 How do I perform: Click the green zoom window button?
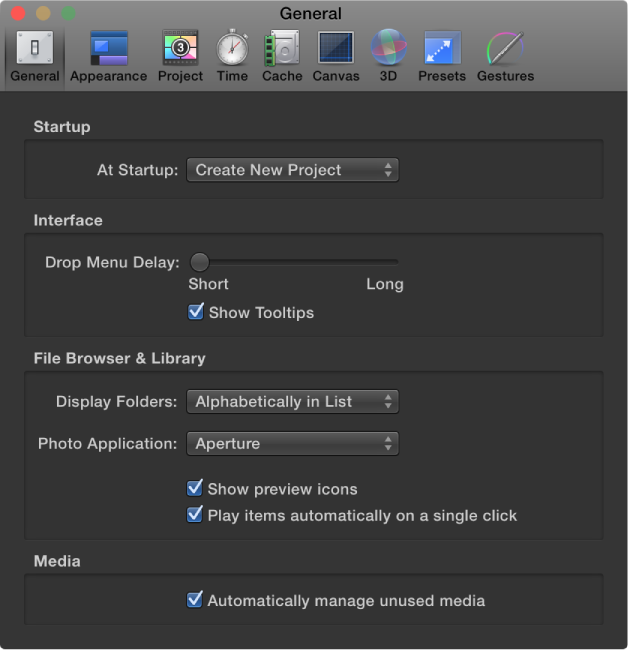click(x=69, y=13)
